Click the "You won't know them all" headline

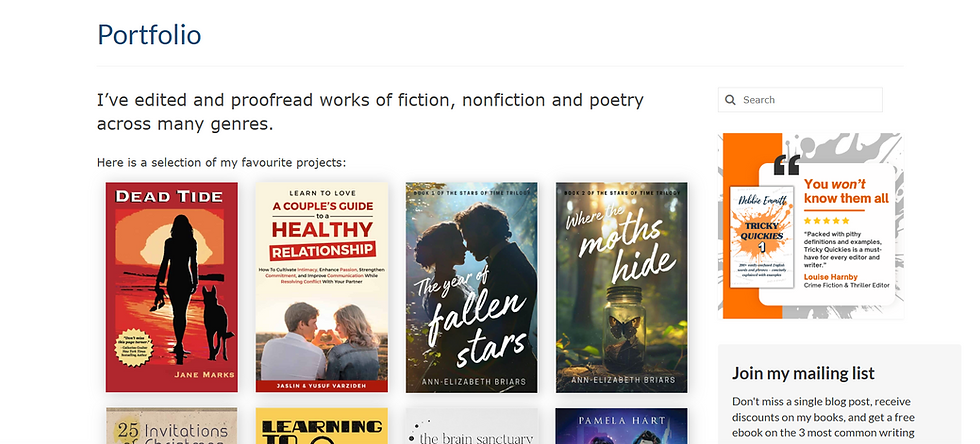[x=846, y=191]
